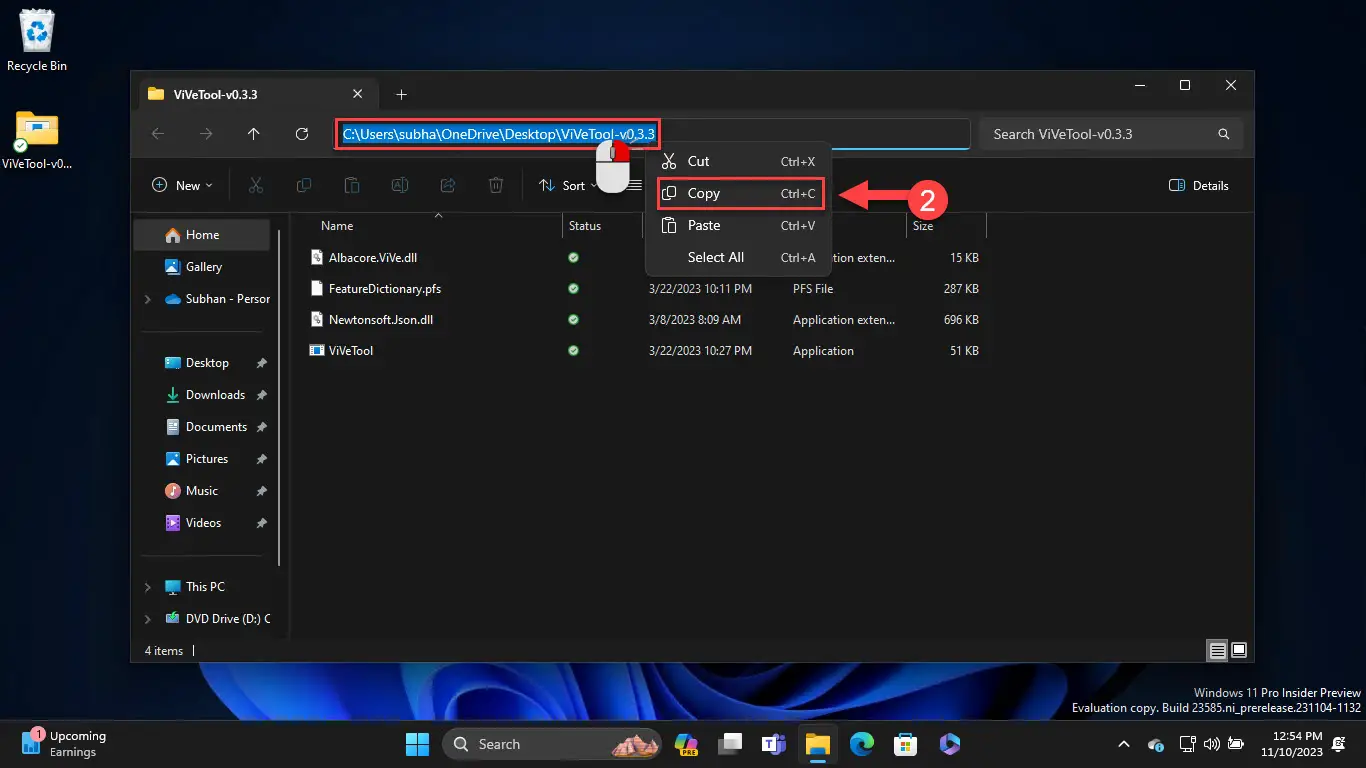This screenshot has width=1366, height=768.
Task: Go up one folder level arrow
Action: coord(254,134)
